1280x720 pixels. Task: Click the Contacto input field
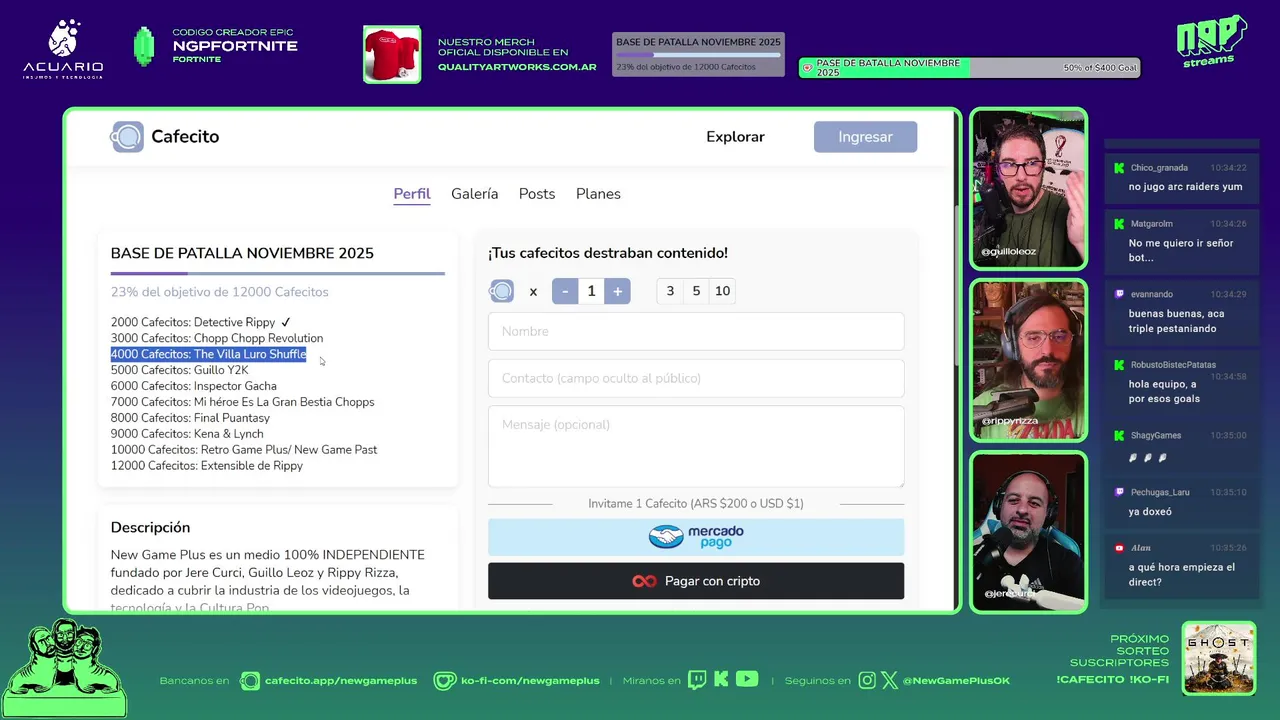(696, 378)
